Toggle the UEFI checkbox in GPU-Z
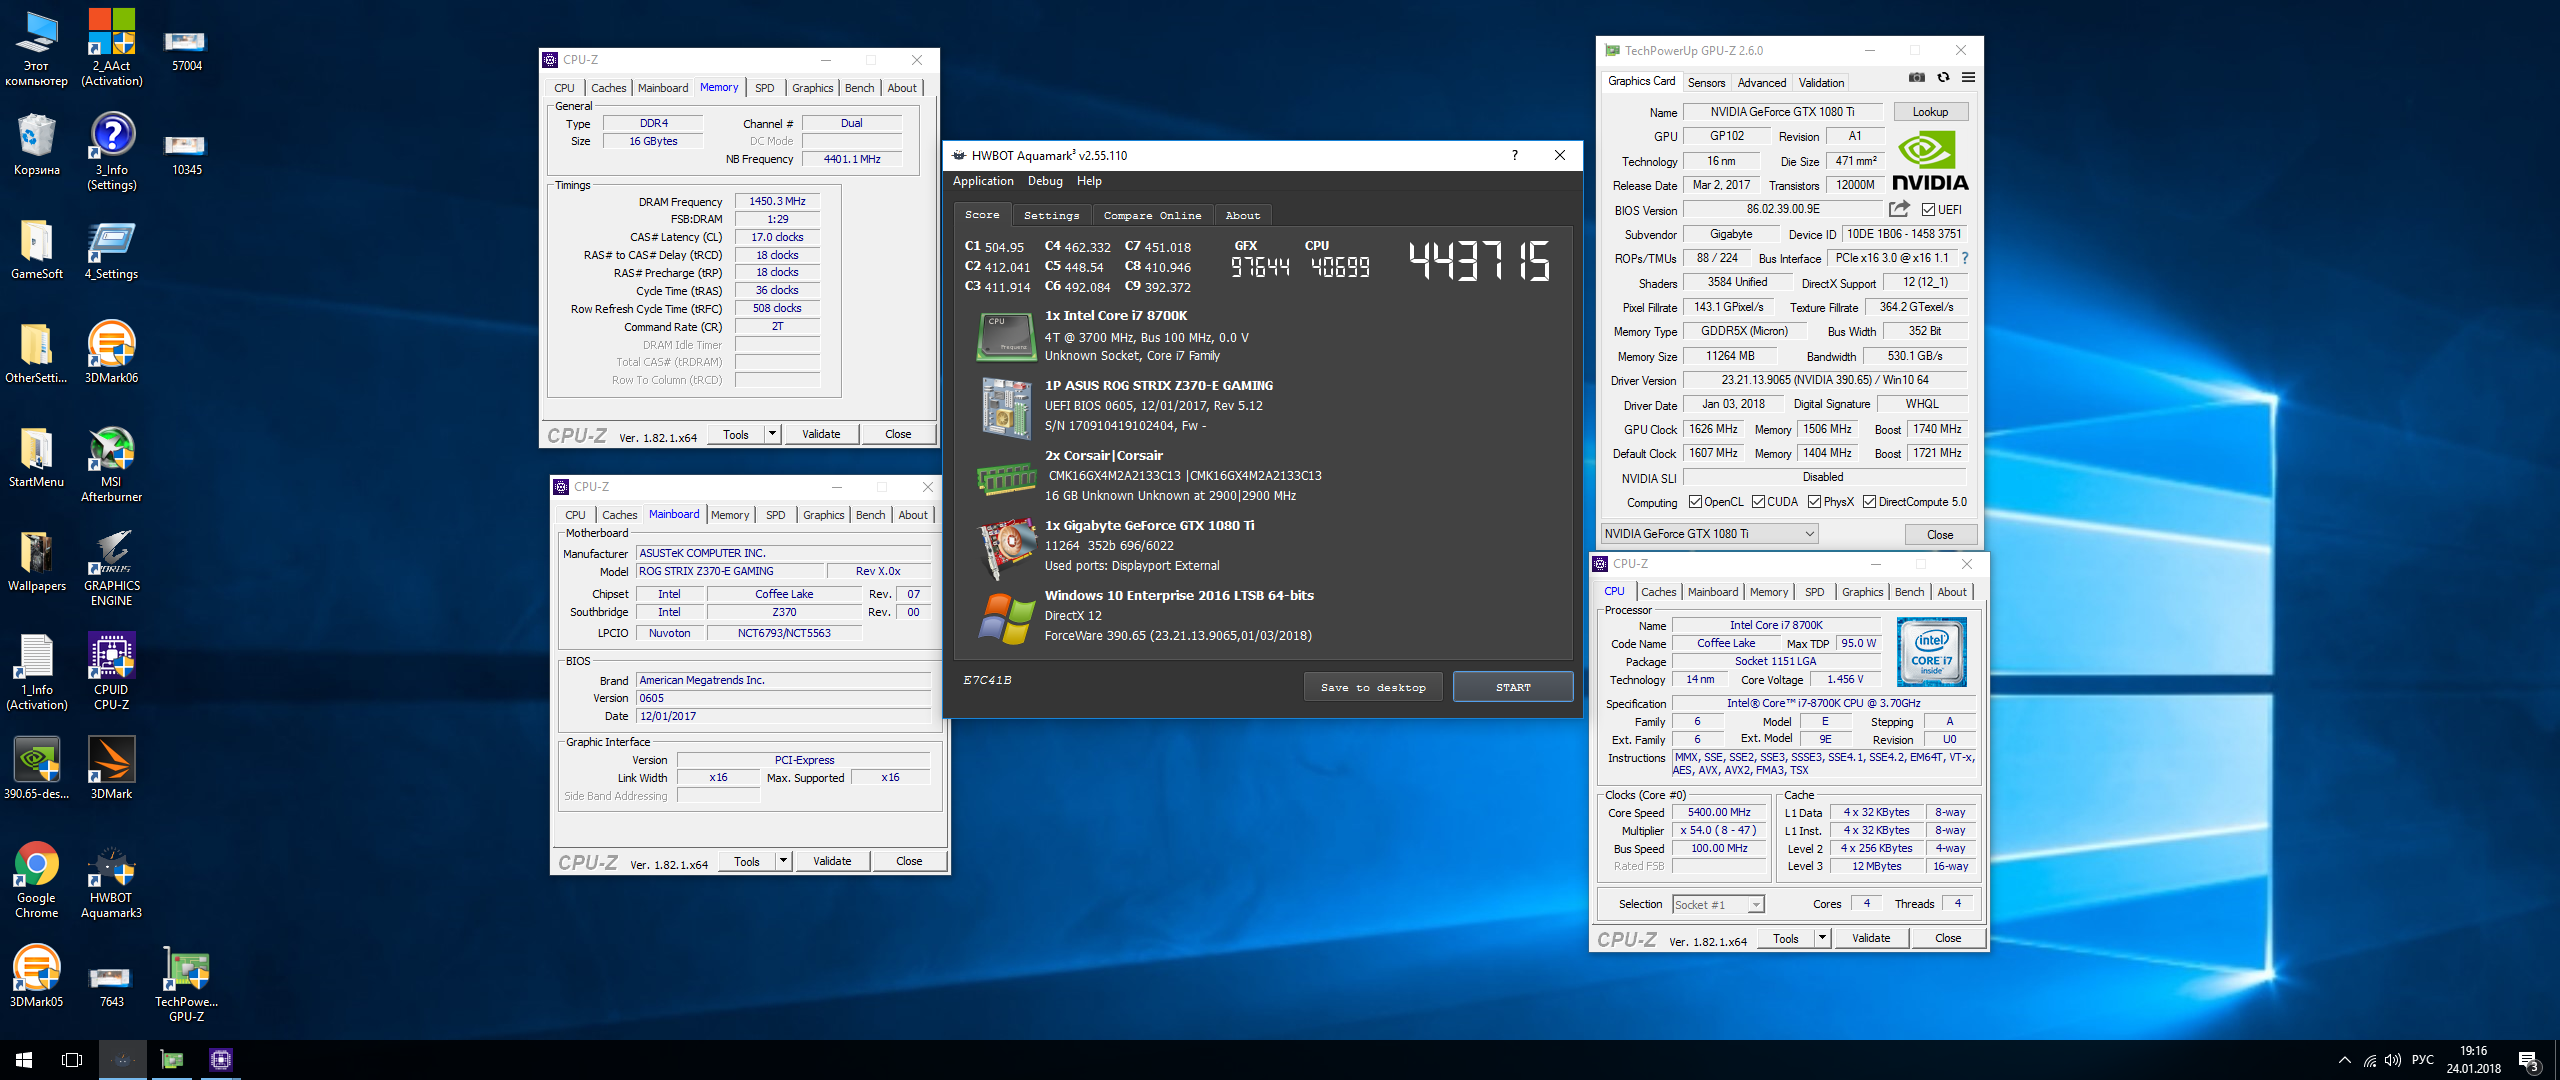 tap(1928, 210)
